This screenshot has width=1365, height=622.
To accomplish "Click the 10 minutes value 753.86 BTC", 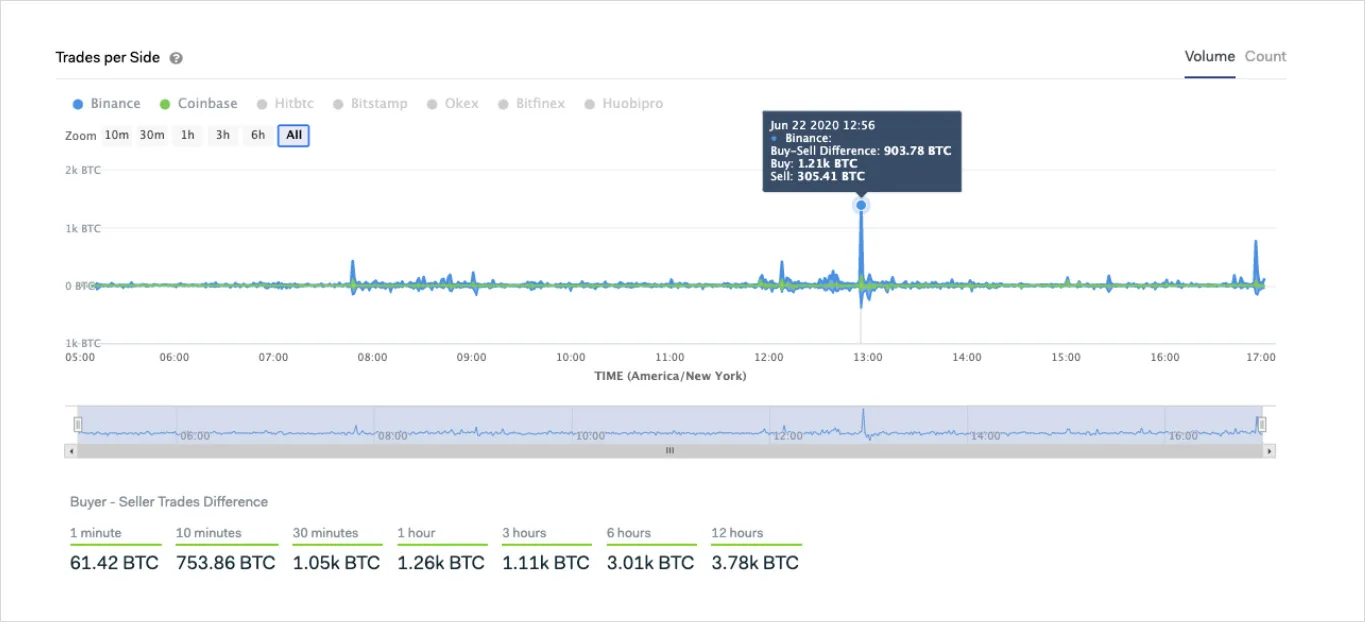I will tap(226, 563).
